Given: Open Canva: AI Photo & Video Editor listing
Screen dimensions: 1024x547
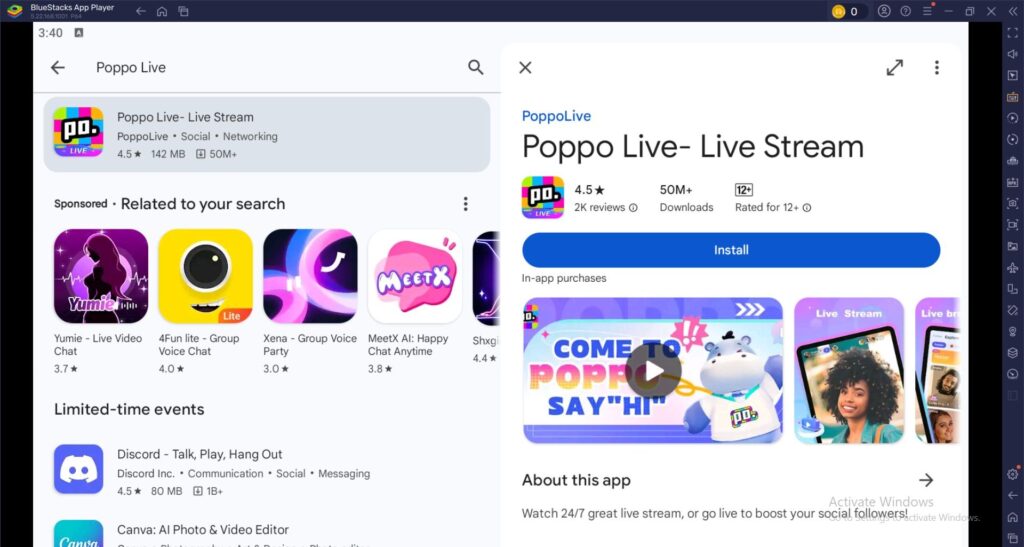Looking at the screenshot, I should point(266,533).
